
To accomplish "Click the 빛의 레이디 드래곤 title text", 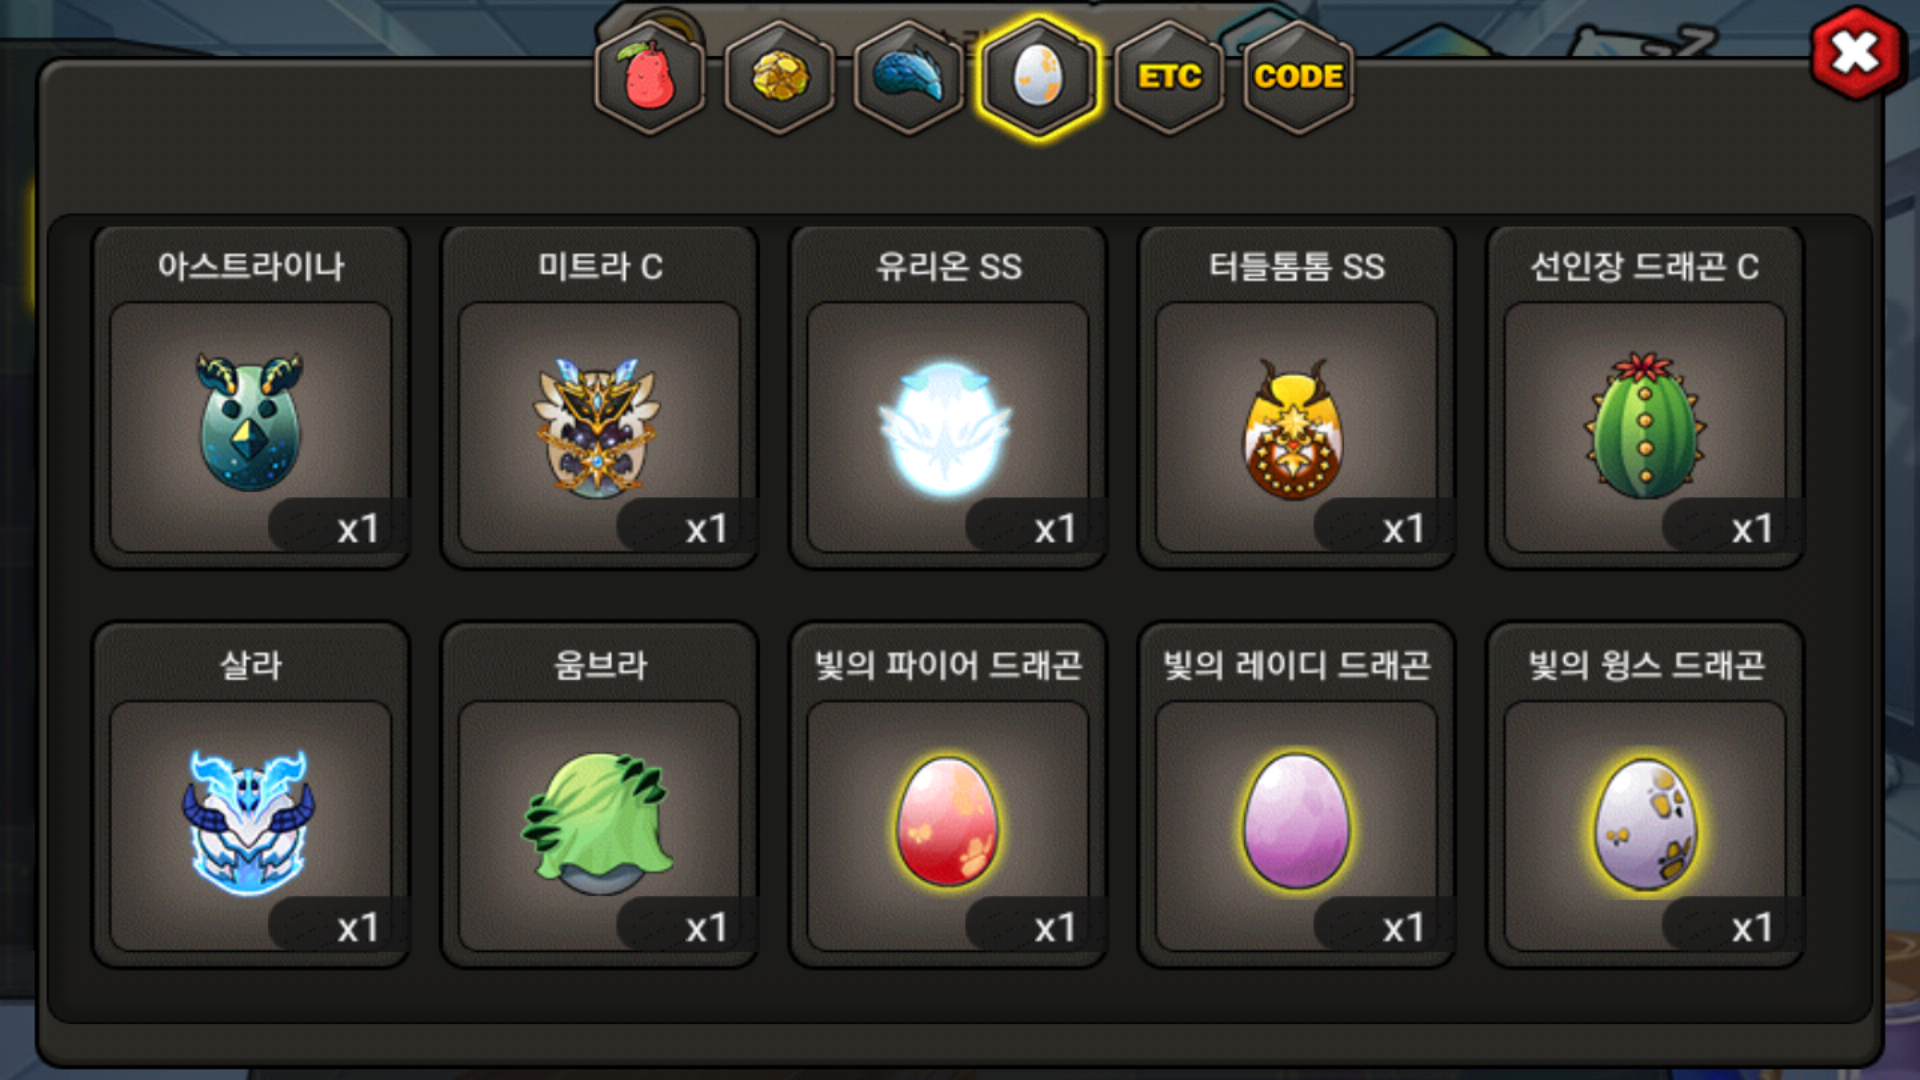I will click(1296, 666).
